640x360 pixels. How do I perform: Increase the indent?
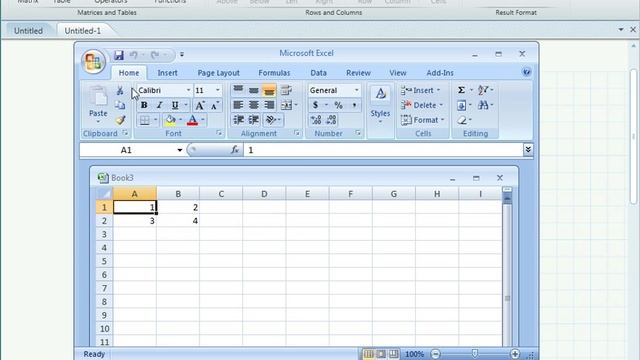coord(253,120)
